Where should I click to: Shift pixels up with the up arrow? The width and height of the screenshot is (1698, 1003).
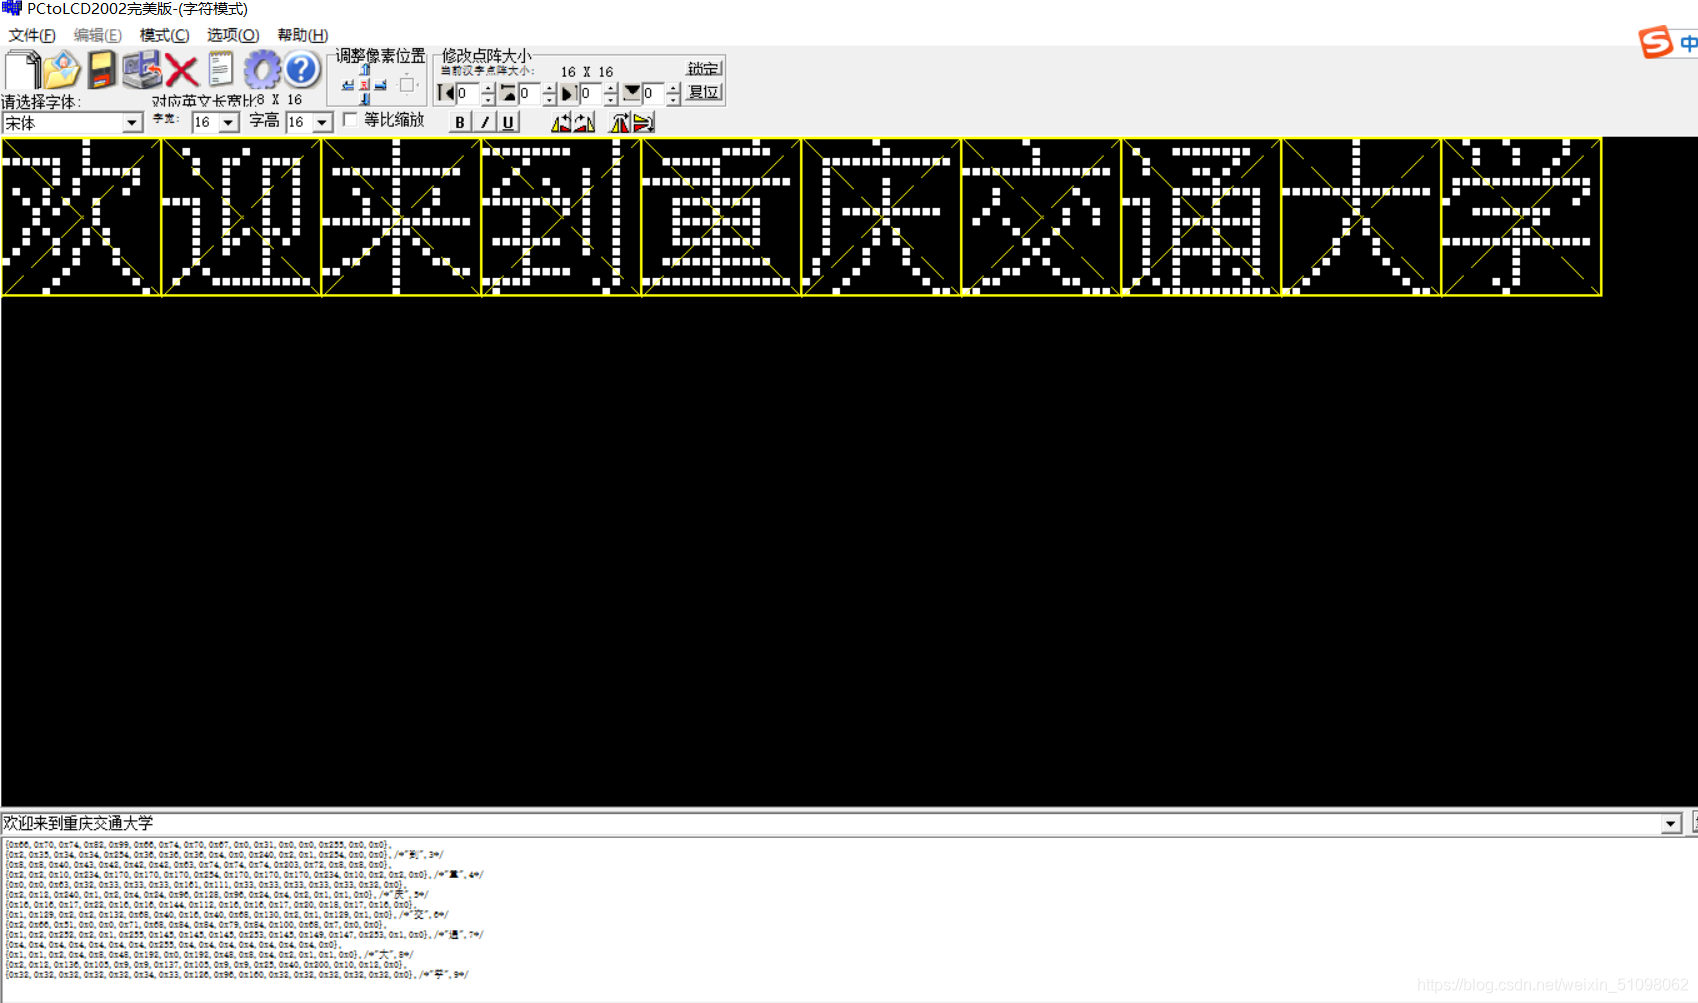pos(365,69)
